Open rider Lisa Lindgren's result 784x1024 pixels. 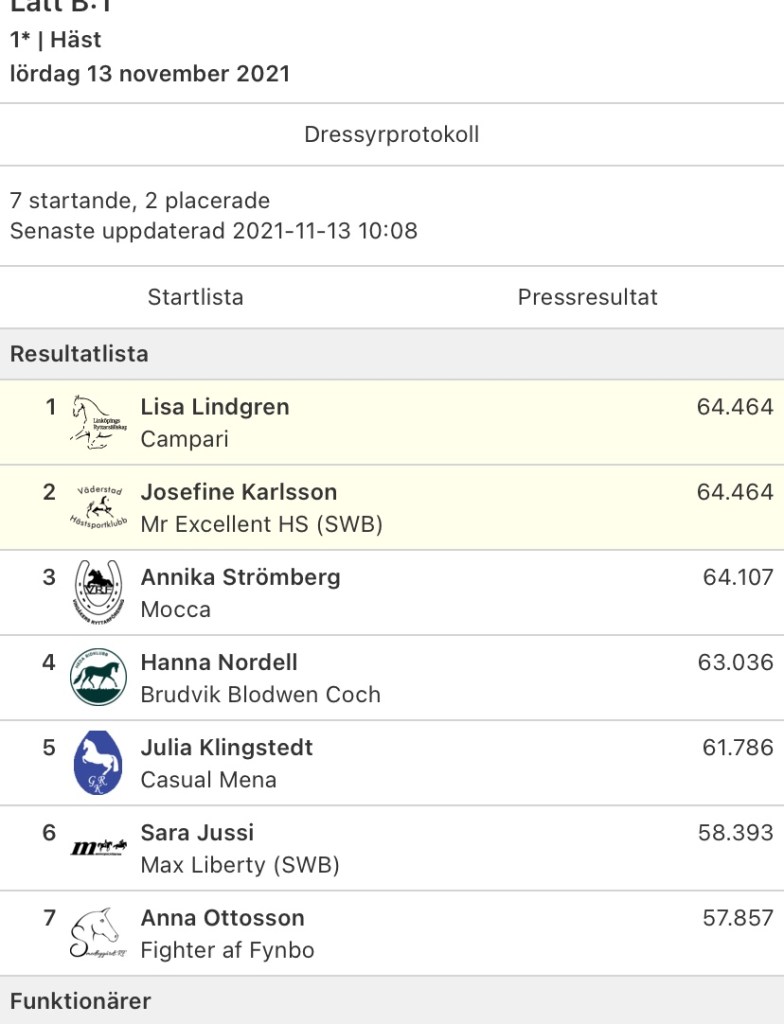(x=215, y=407)
